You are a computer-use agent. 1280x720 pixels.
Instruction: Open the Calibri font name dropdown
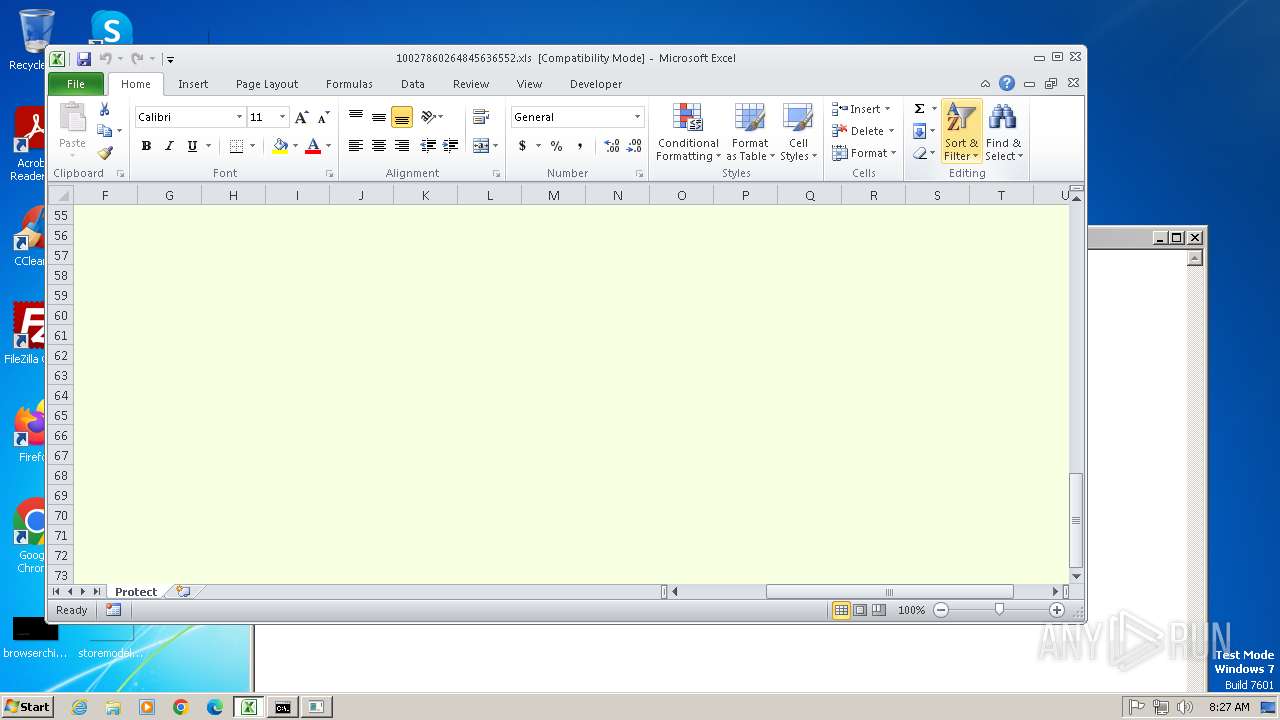click(239, 117)
